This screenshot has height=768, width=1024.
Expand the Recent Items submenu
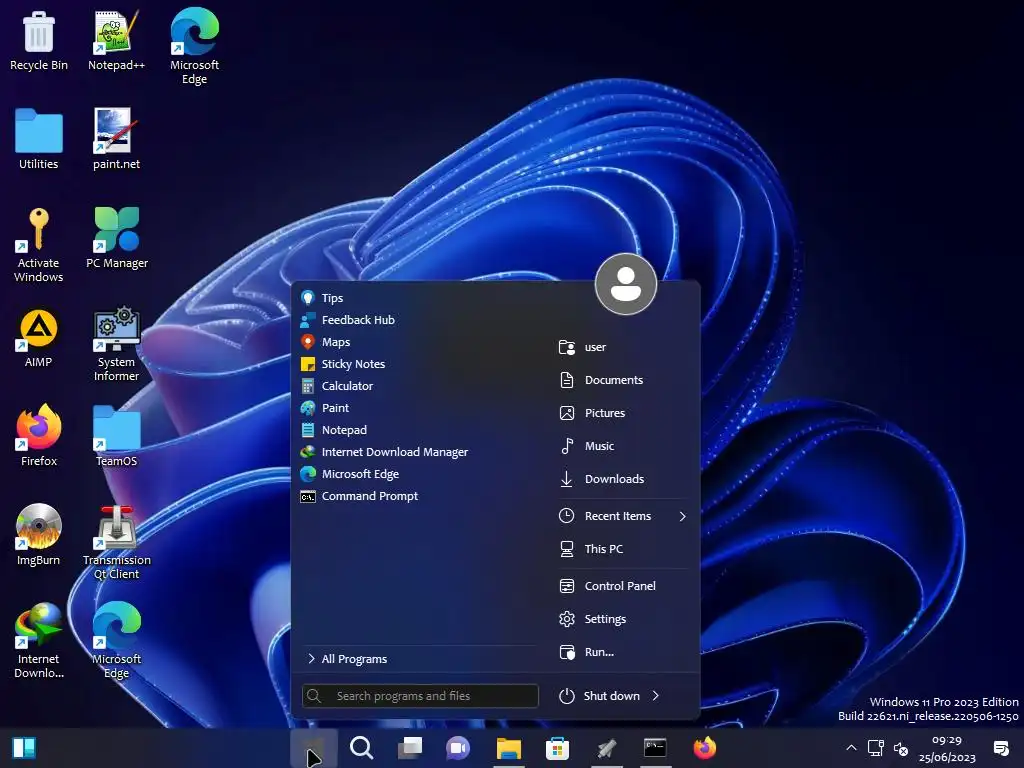click(x=624, y=516)
